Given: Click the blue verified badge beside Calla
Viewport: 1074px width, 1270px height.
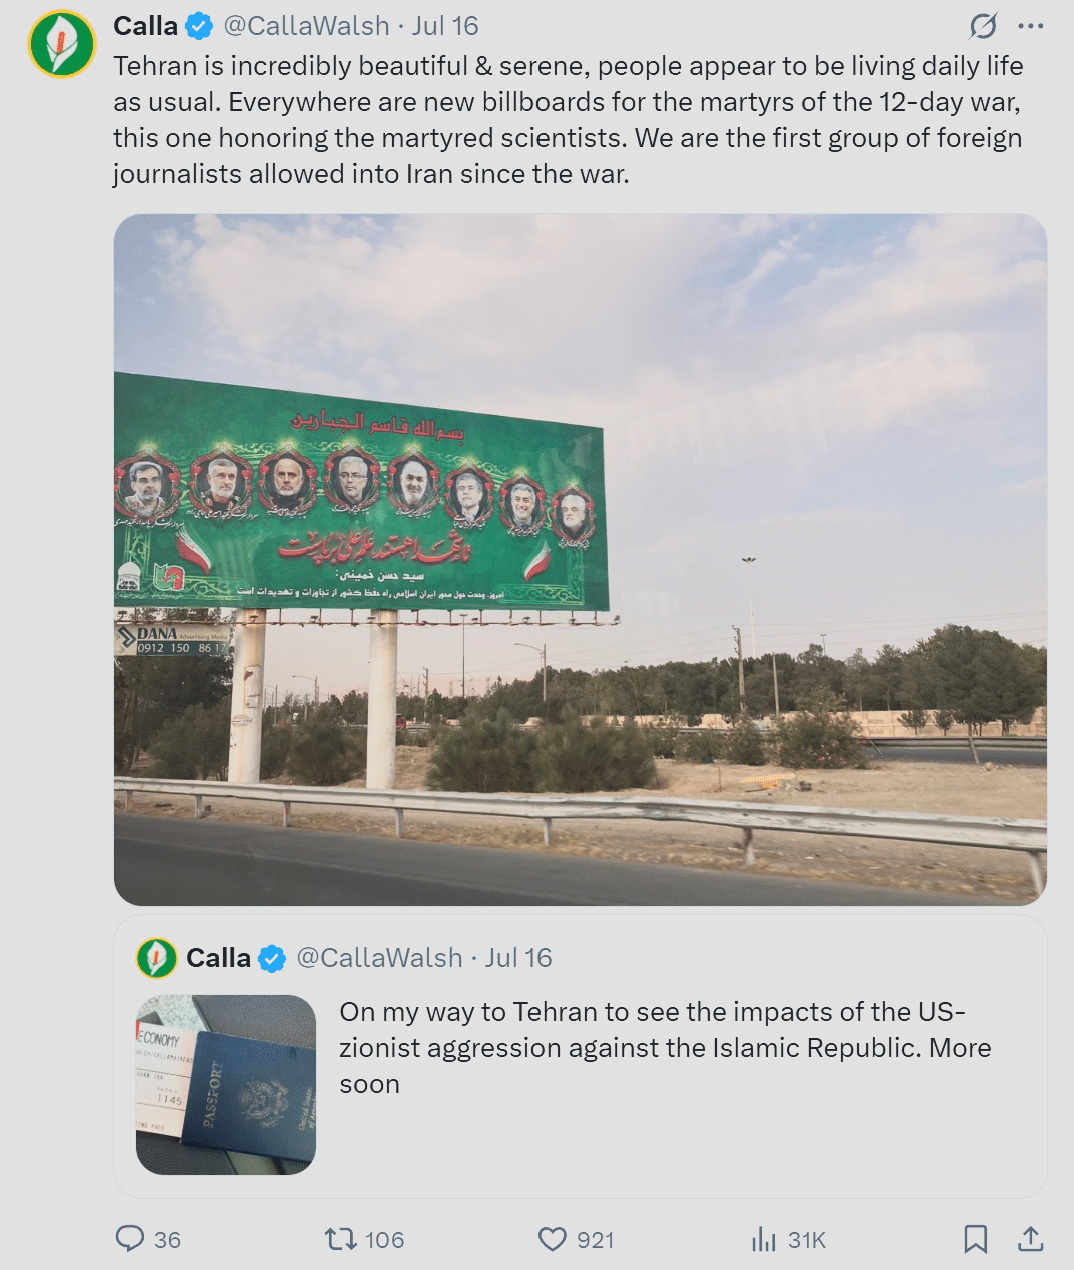Looking at the screenshot, I should coord(200,26).
